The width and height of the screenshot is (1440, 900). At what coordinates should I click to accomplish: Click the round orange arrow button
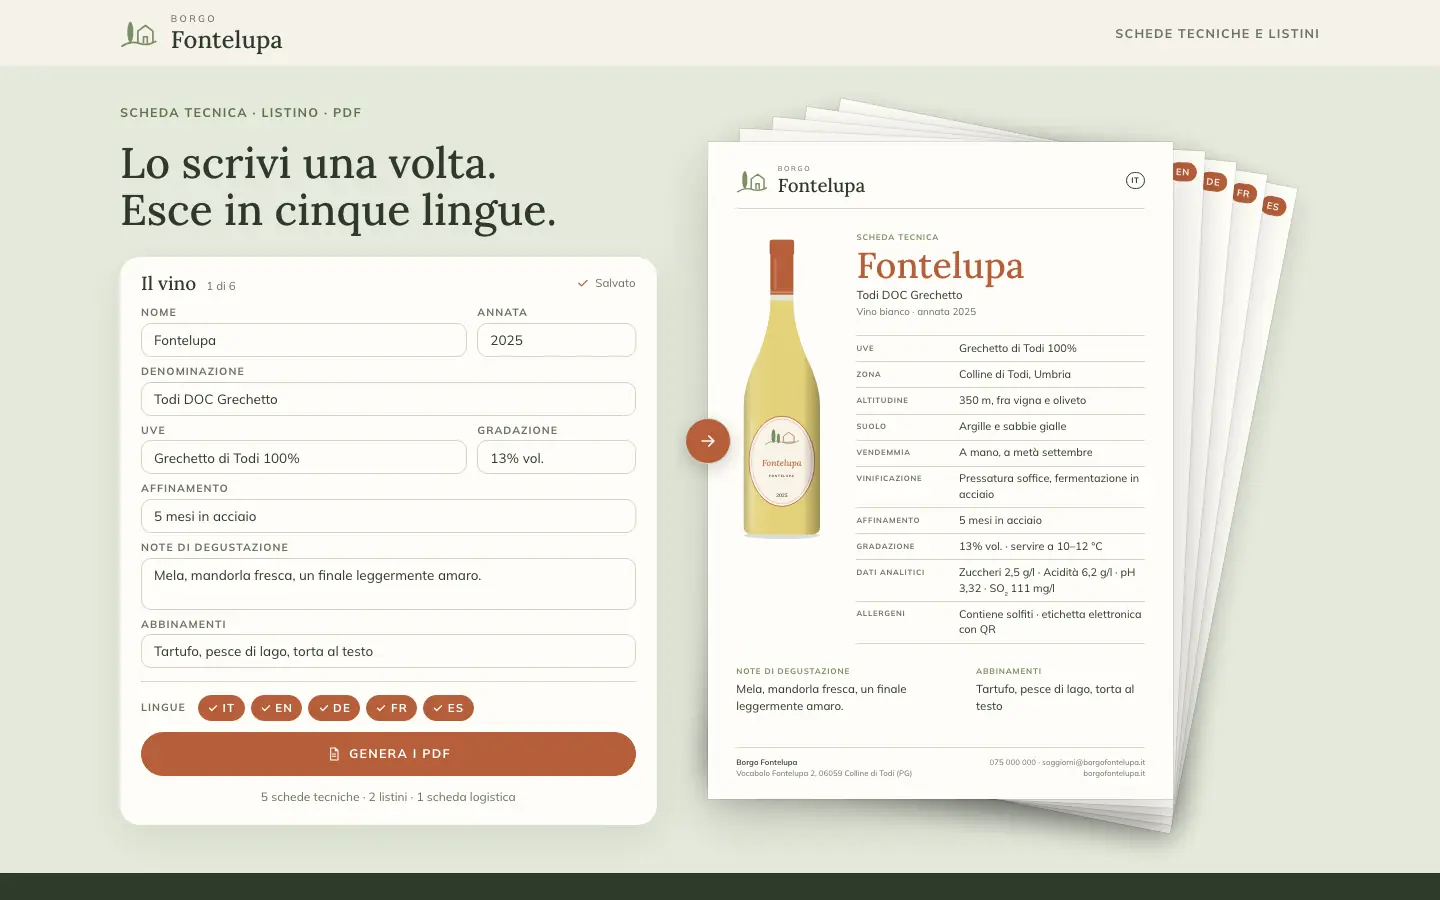[708, 441]
